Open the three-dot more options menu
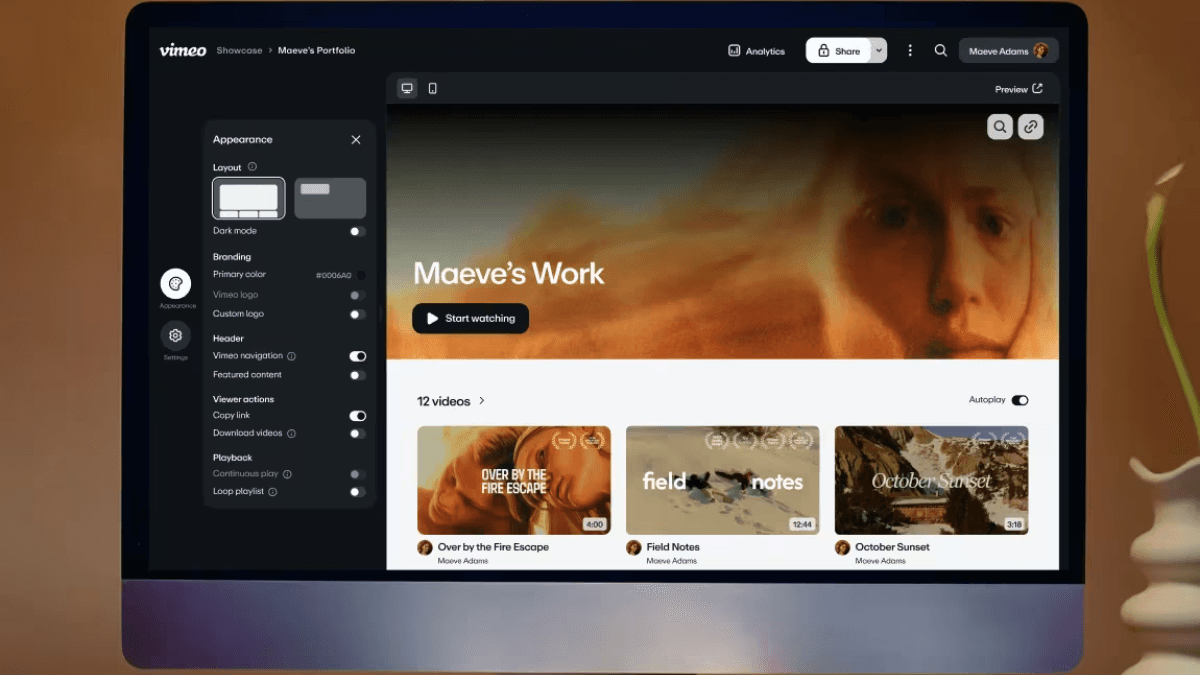 tap(910, 51)
